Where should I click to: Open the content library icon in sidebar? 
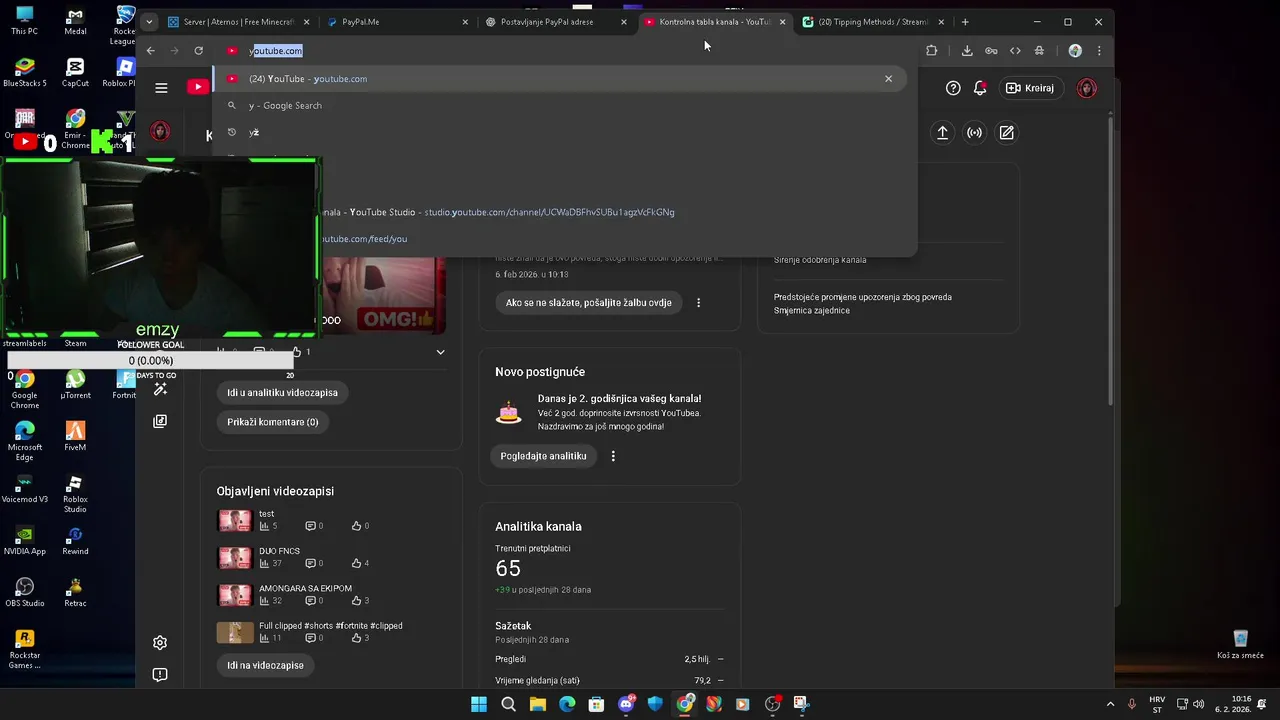(x=160, y=421)
